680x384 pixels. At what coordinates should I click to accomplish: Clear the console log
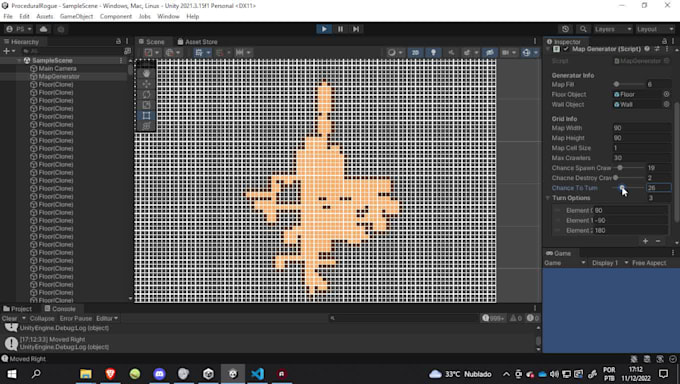[x=9, y=318]
